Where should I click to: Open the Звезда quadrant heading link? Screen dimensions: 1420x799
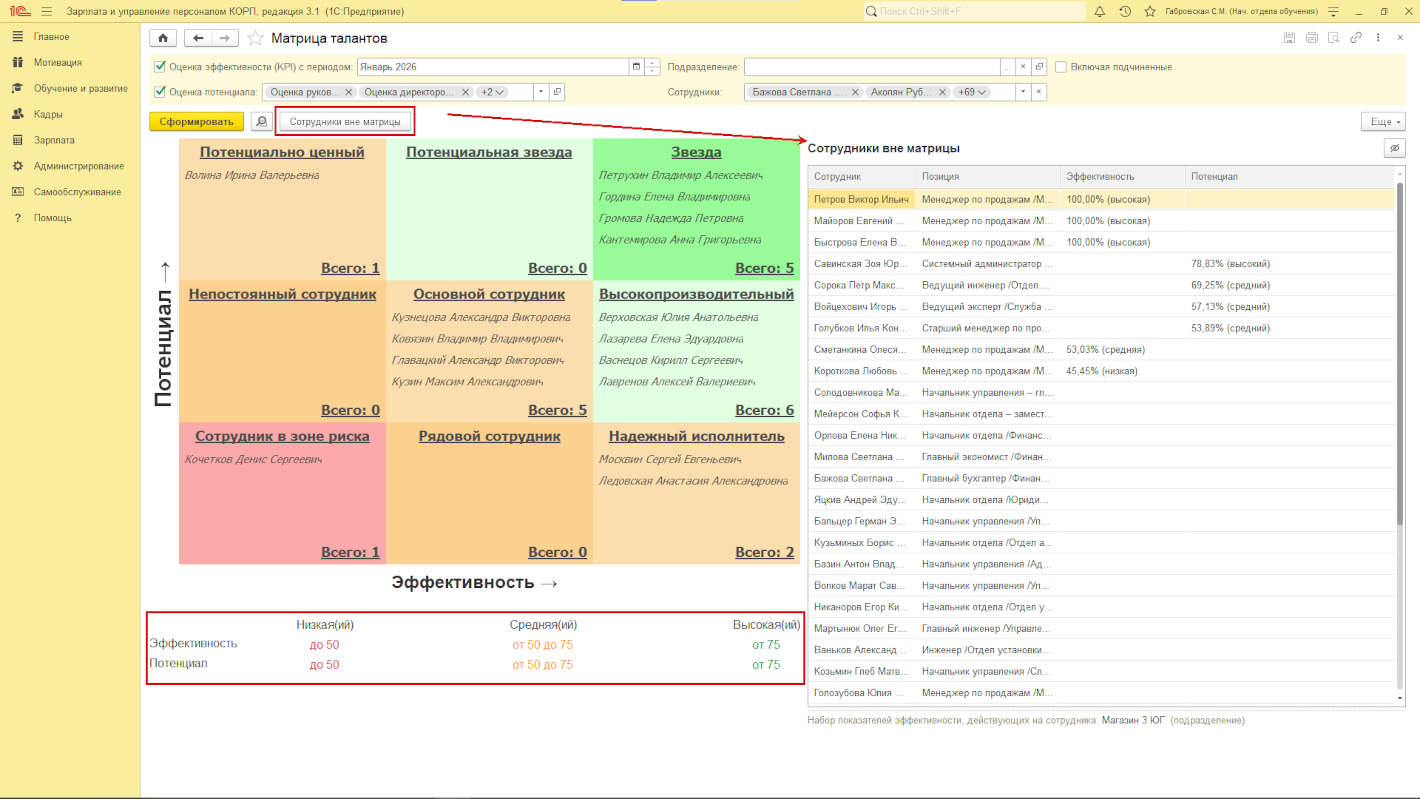[x=696, y=153]
